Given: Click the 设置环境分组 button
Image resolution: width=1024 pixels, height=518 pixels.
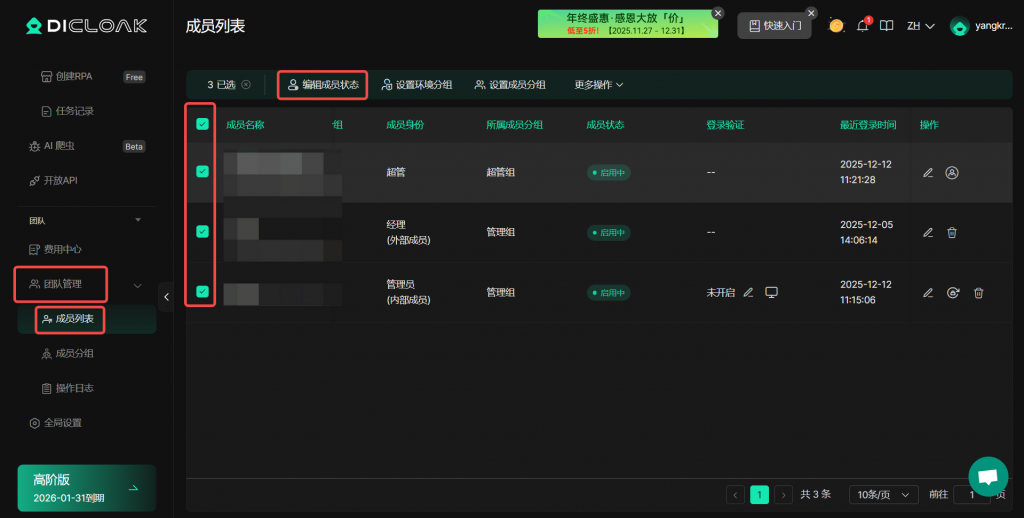Looking at the screenshot, I should 417,85.
